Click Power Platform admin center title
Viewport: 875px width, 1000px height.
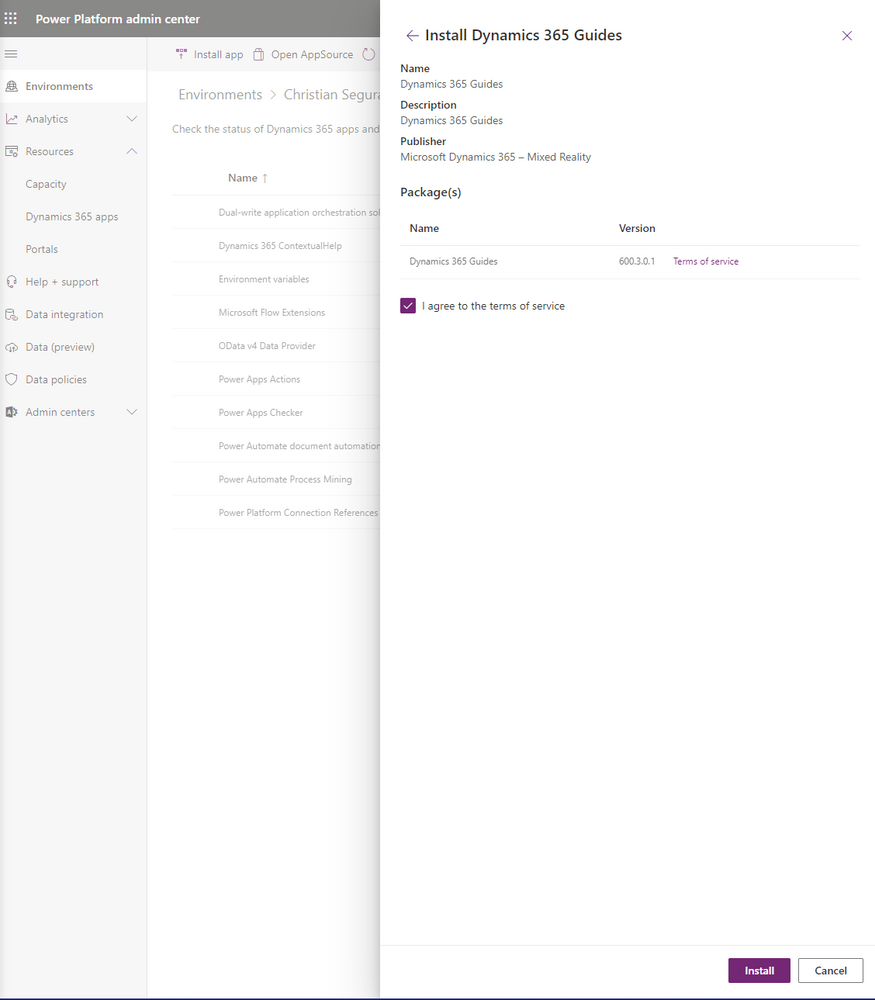[117, 19]
